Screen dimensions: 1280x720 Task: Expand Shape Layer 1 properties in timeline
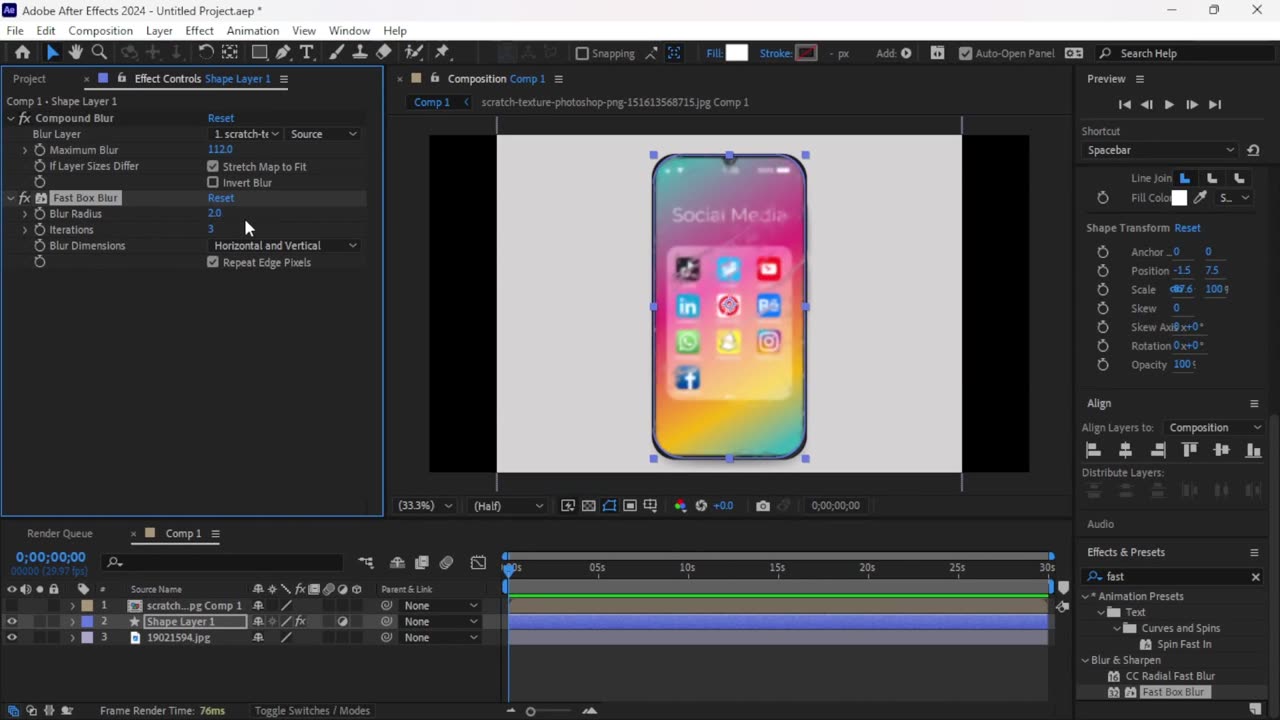pyautogui.click(x=72, y=622)
